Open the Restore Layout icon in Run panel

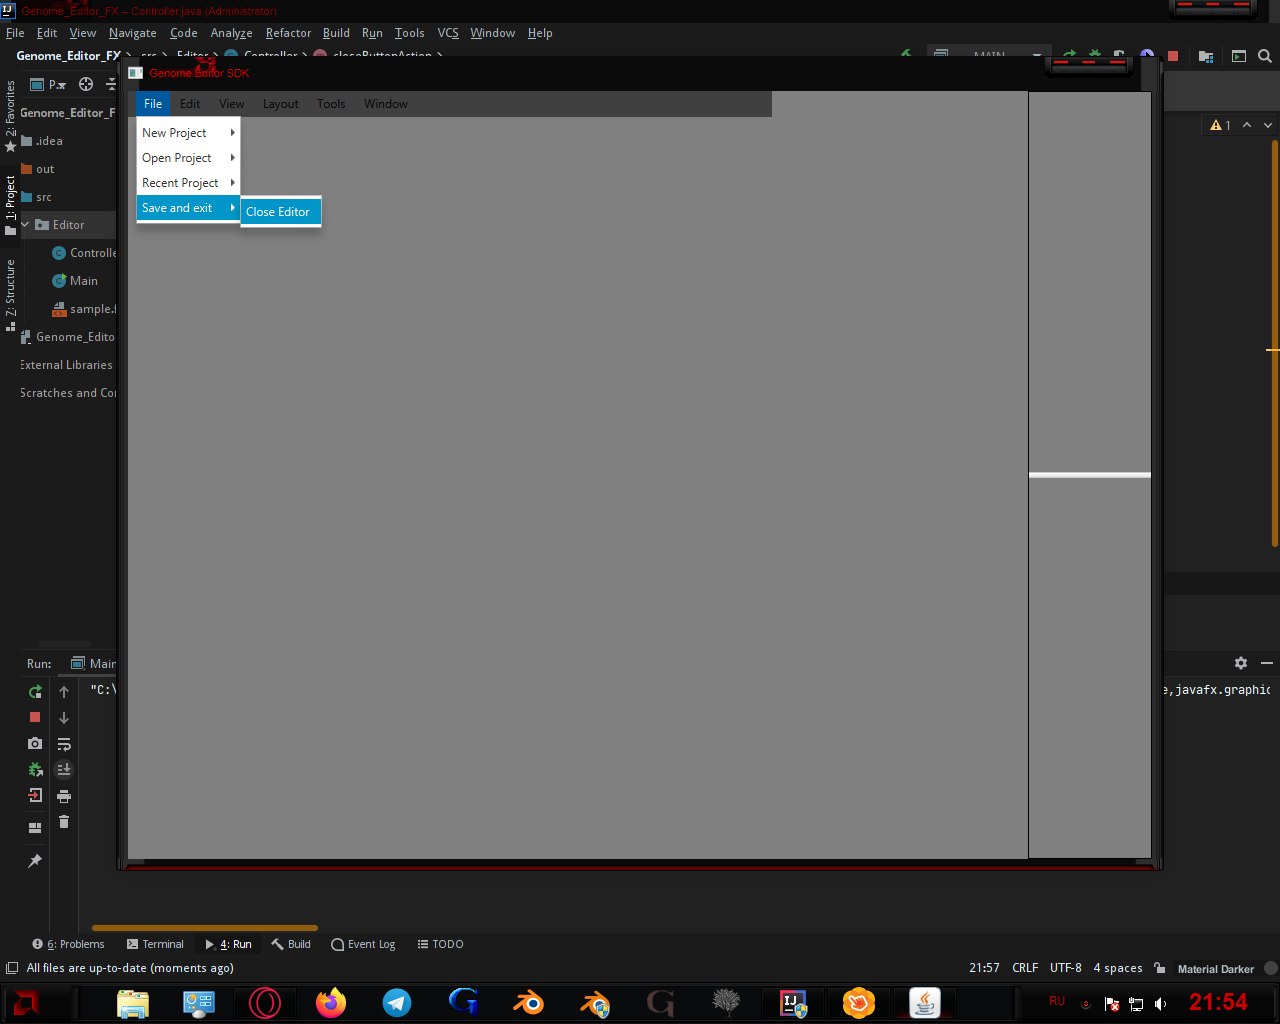coord(35,828)
